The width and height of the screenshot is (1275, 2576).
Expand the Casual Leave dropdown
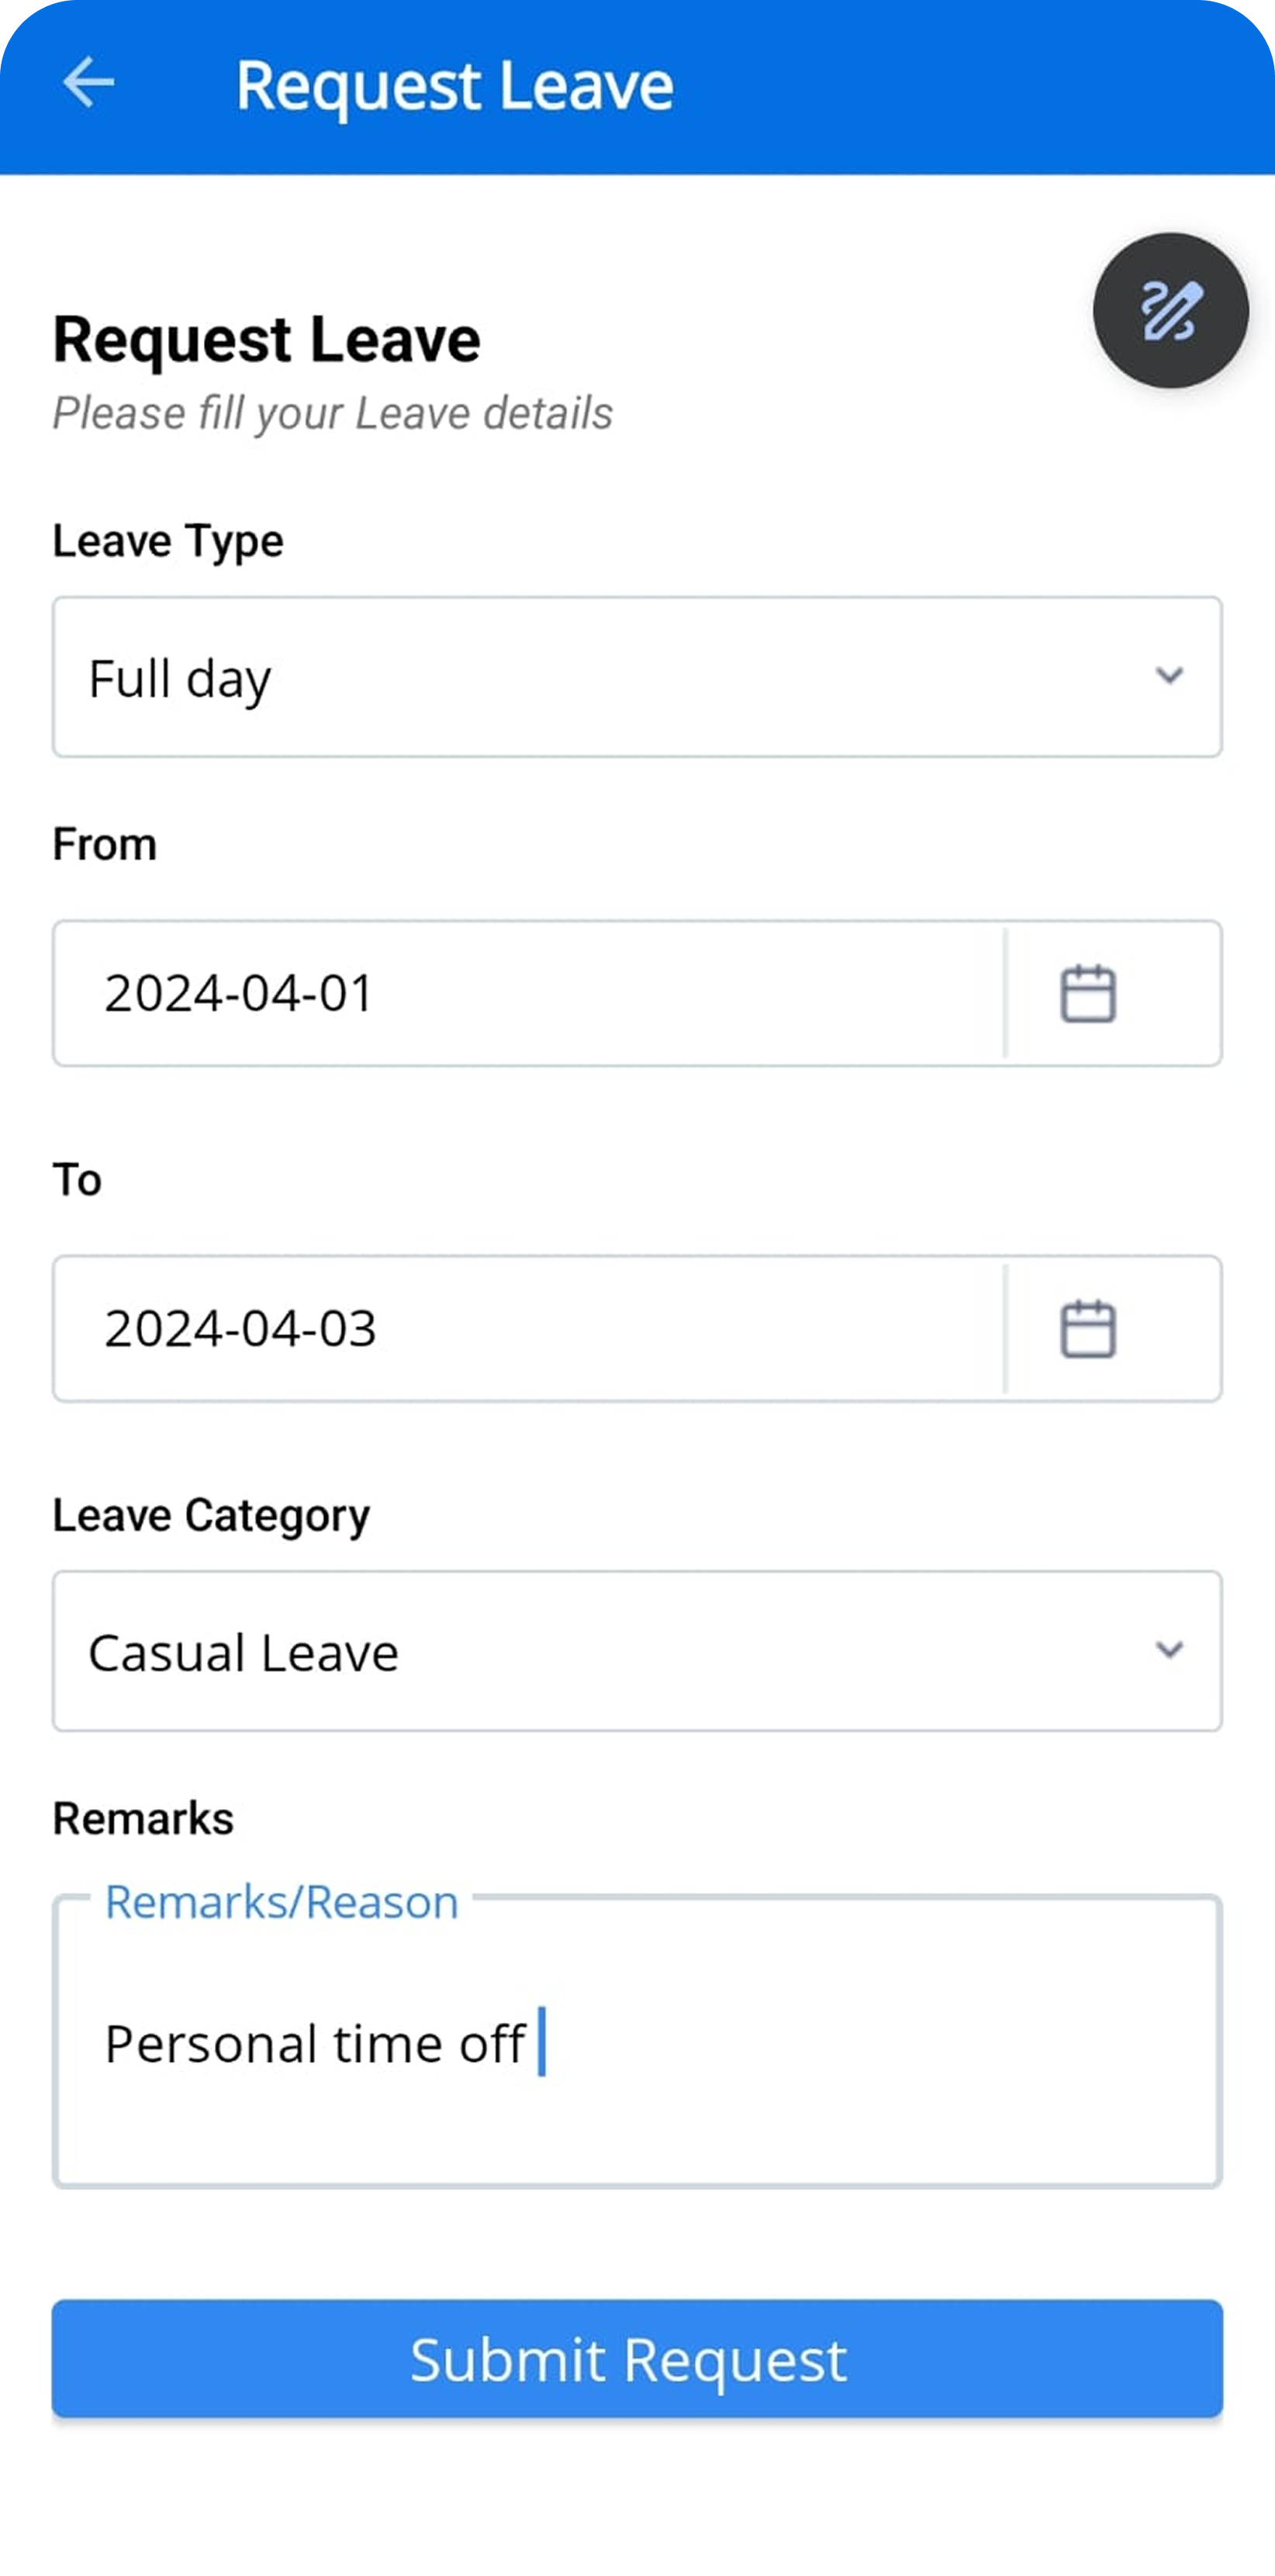pyautogui.click(x=600, y=1651)
